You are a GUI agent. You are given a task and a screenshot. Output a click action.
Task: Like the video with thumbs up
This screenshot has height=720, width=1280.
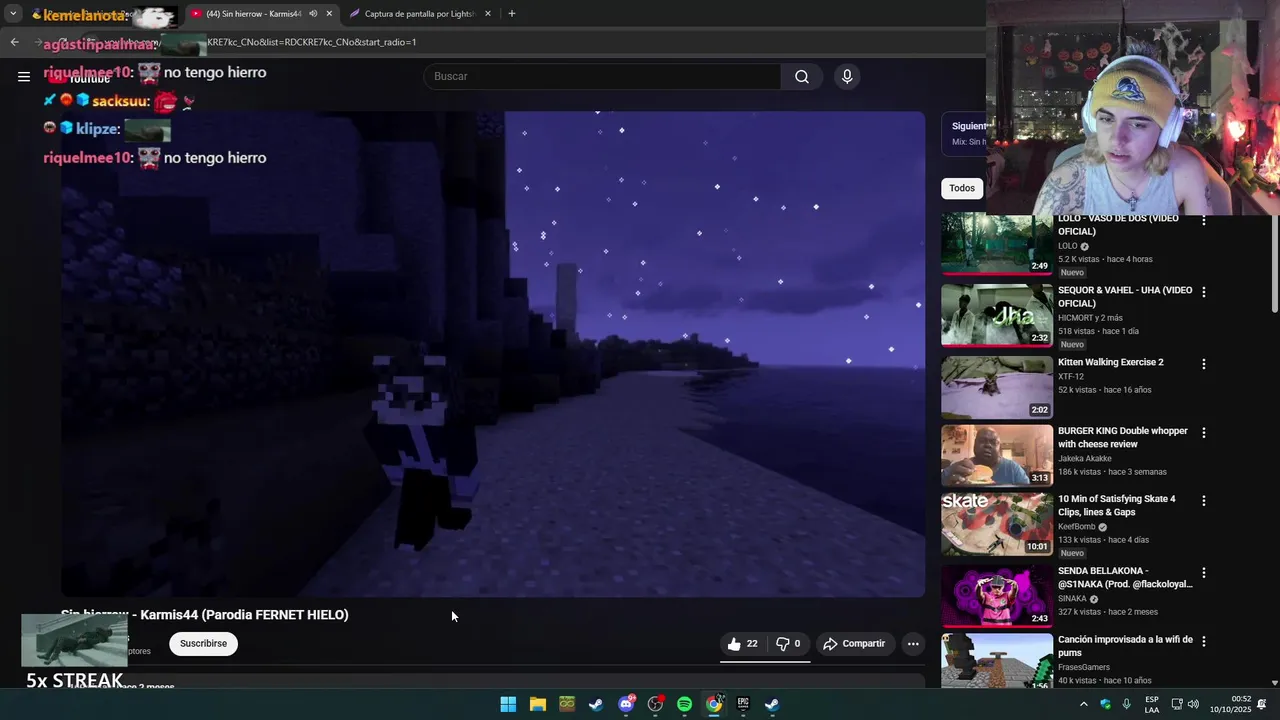[742, 644]
